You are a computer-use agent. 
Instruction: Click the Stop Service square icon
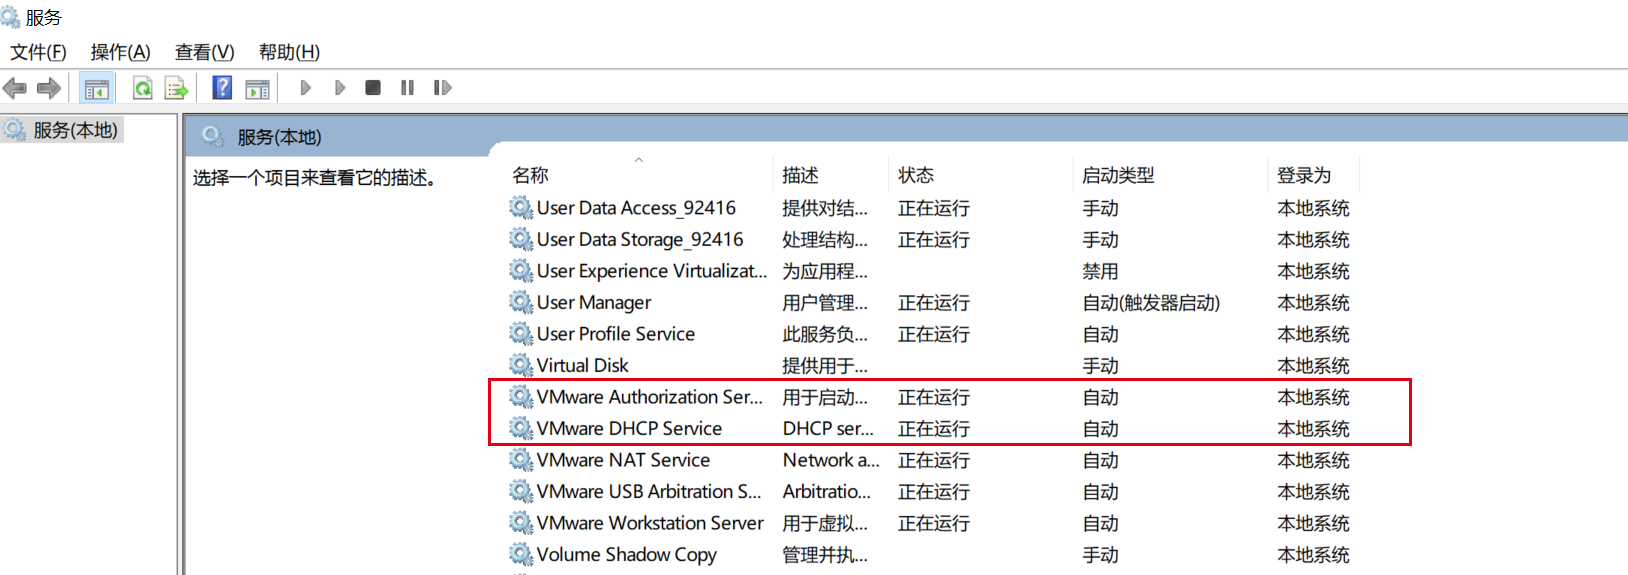(373, 88)
